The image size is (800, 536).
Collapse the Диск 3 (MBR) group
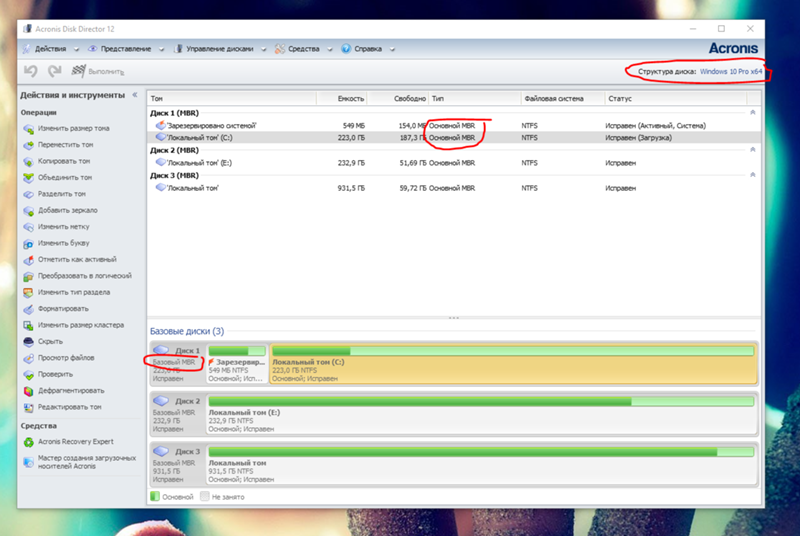[753, 175]
